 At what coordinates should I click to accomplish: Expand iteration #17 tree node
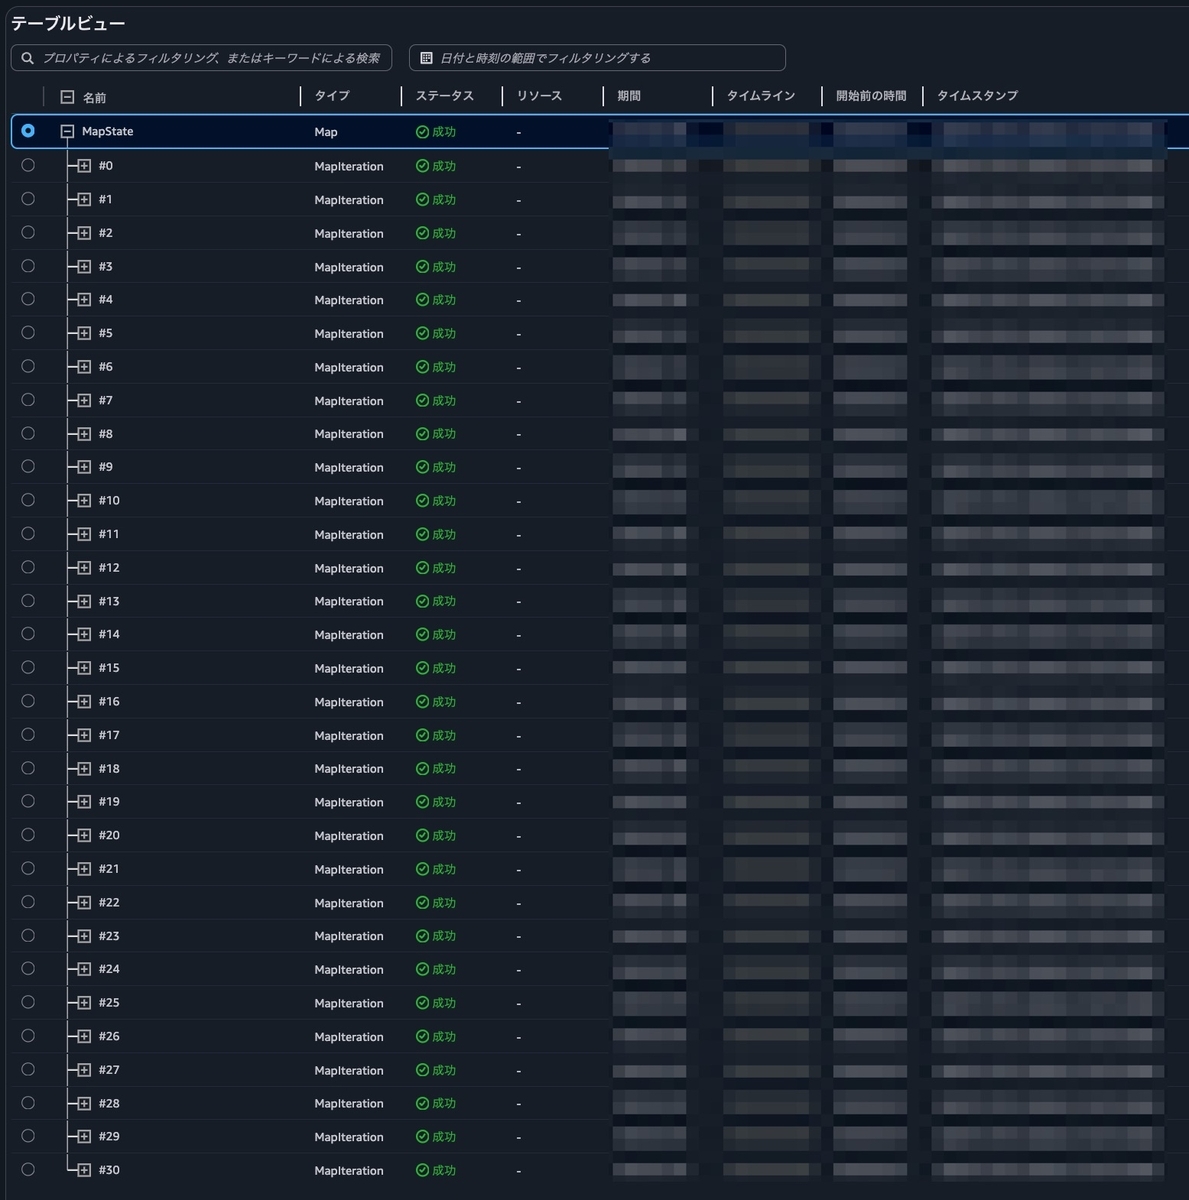84,735
